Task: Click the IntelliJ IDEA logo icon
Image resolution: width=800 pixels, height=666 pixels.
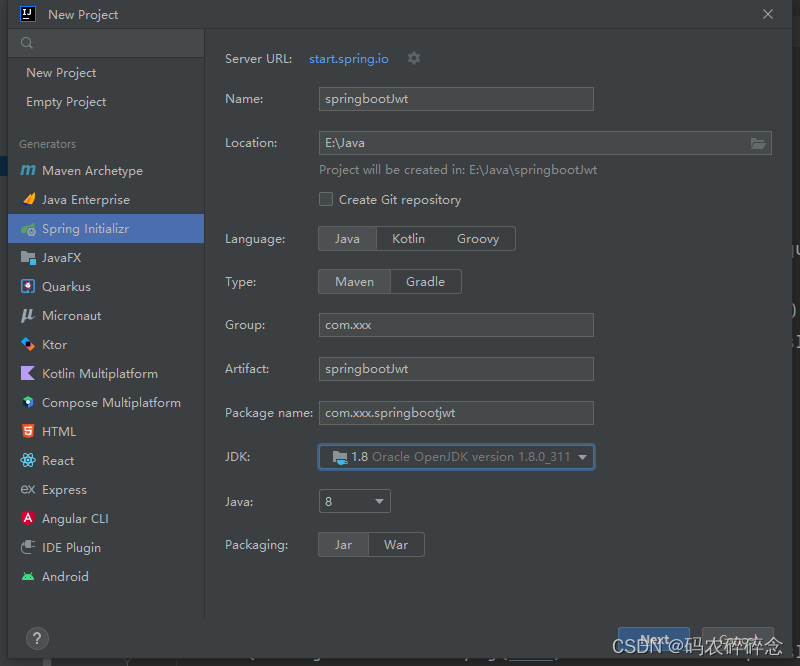Action: coord(28,14)
